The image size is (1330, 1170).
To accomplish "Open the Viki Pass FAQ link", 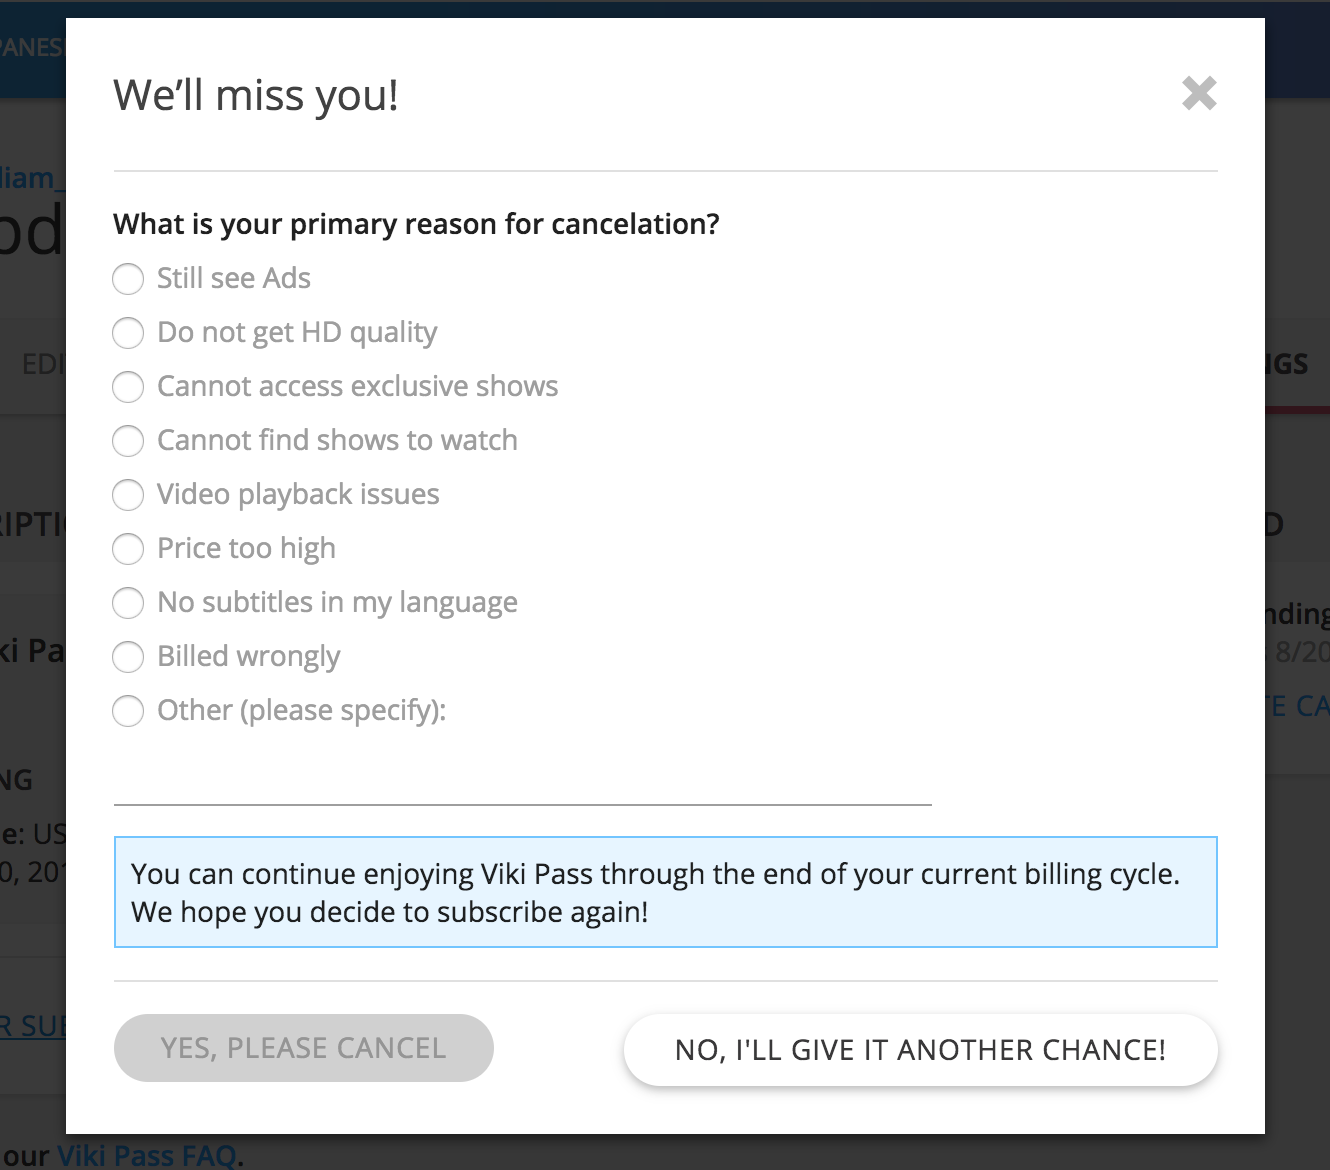I will 146,1156.
